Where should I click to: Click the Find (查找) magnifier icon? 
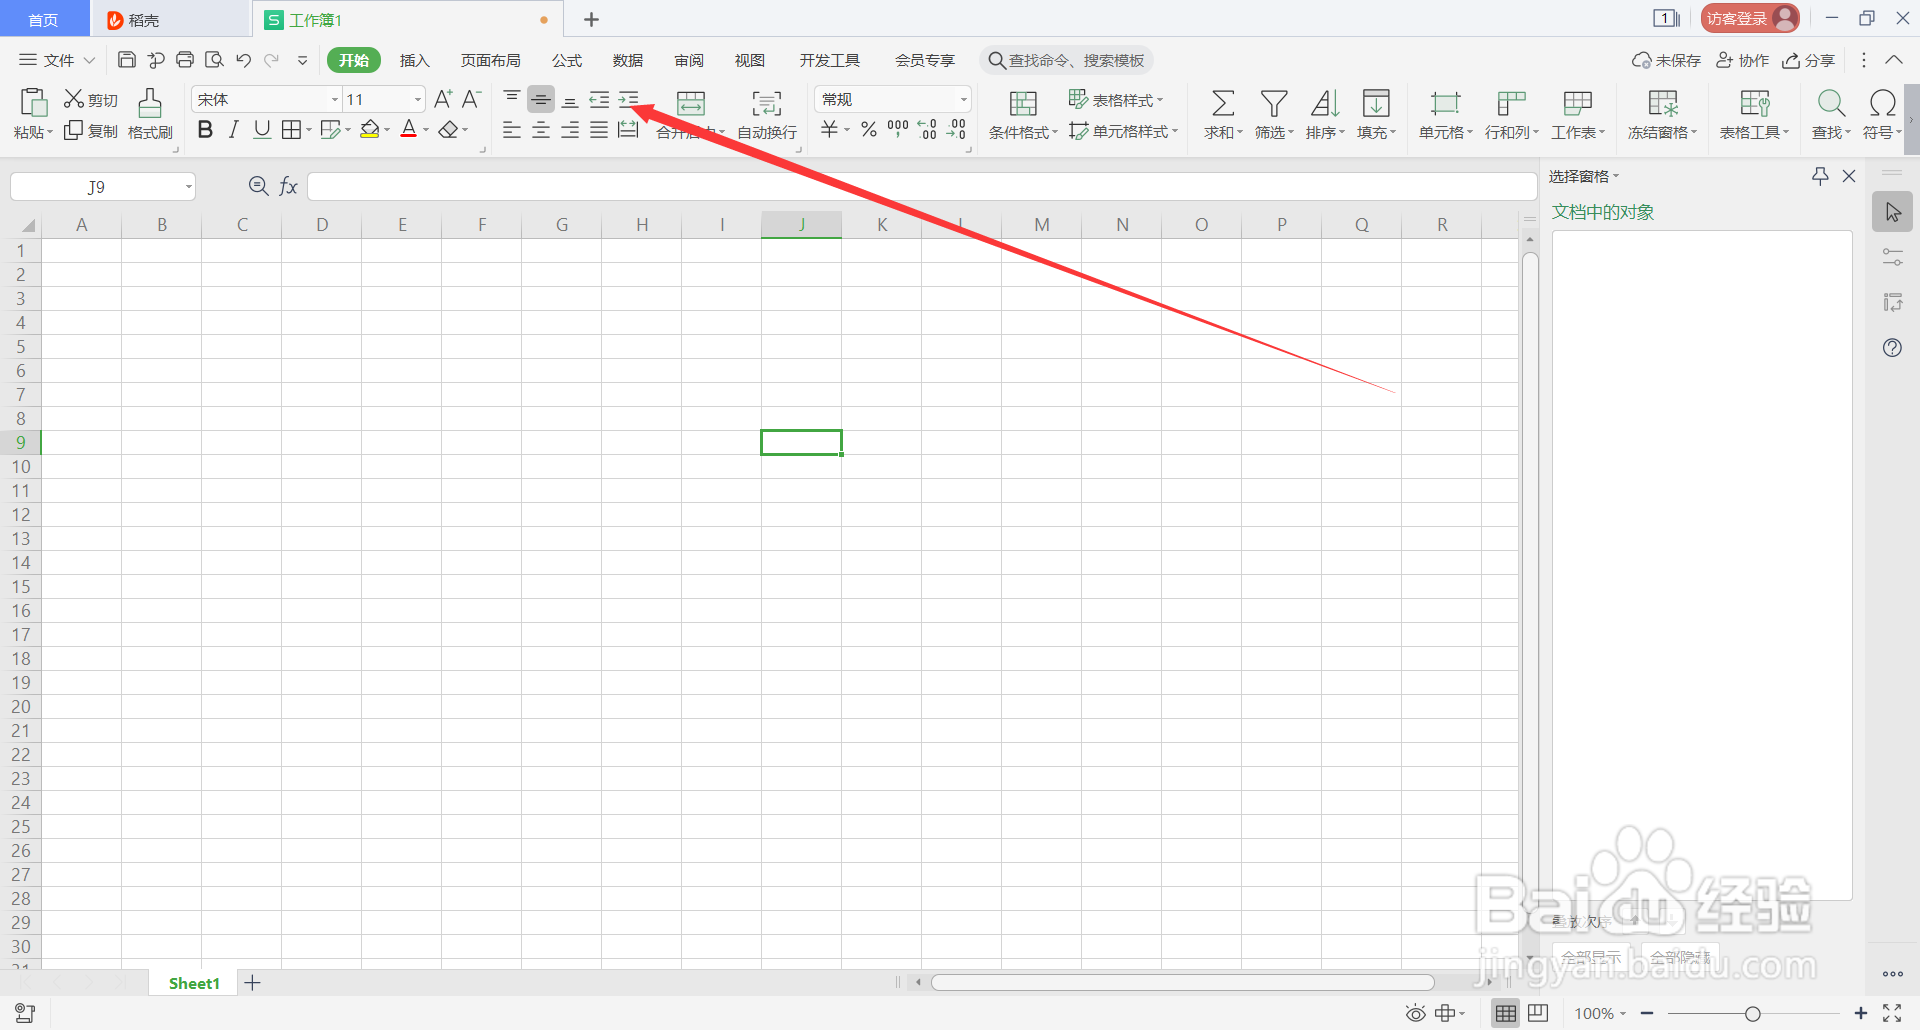click(x=1831, y=103)
